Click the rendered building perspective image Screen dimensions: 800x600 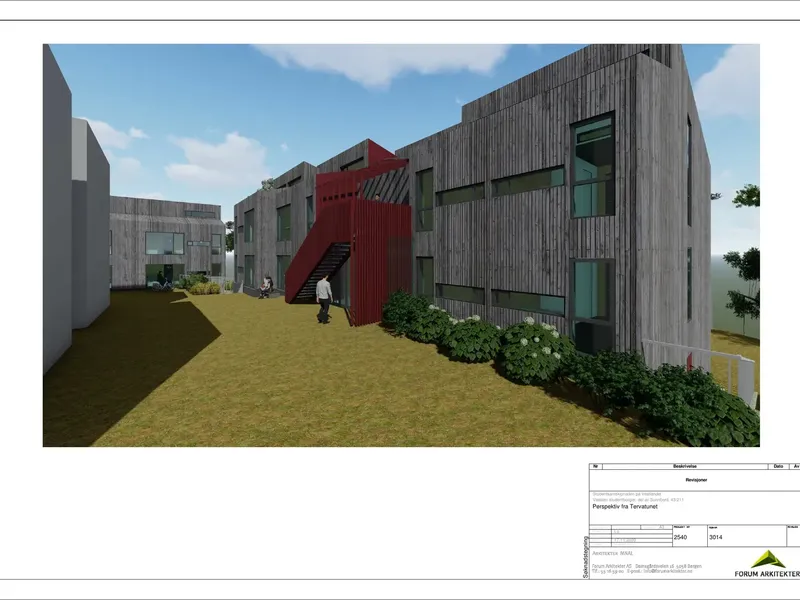(x=401, y=245)
